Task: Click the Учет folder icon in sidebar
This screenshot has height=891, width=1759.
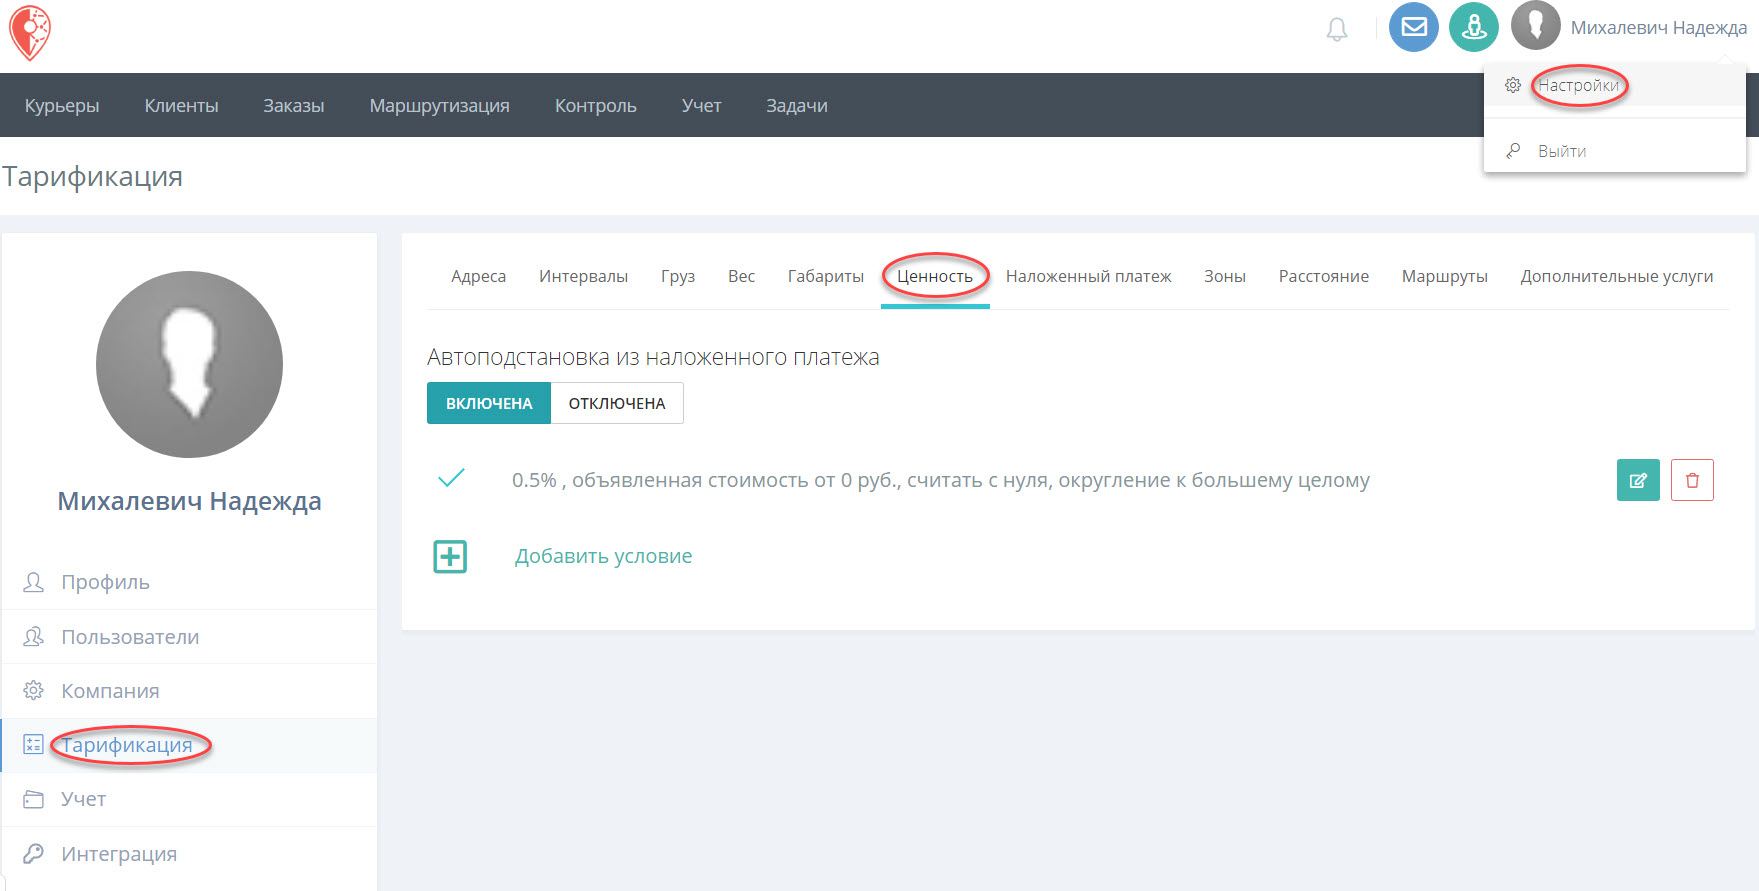Action: click(33, 799)
